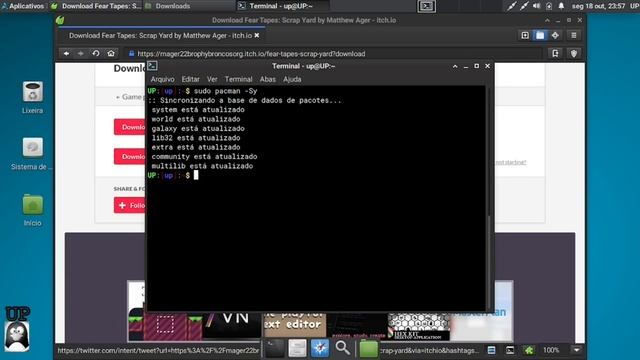Open the magnifier search icon in dock
Screen dimensions: 640x360
[342, 349]
